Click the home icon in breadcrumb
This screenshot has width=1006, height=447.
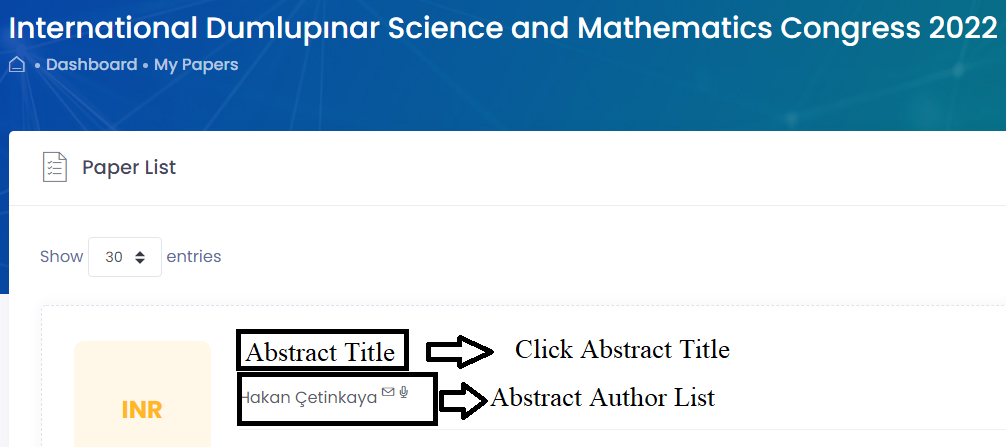pyautogui.click(x=17, y=65)
